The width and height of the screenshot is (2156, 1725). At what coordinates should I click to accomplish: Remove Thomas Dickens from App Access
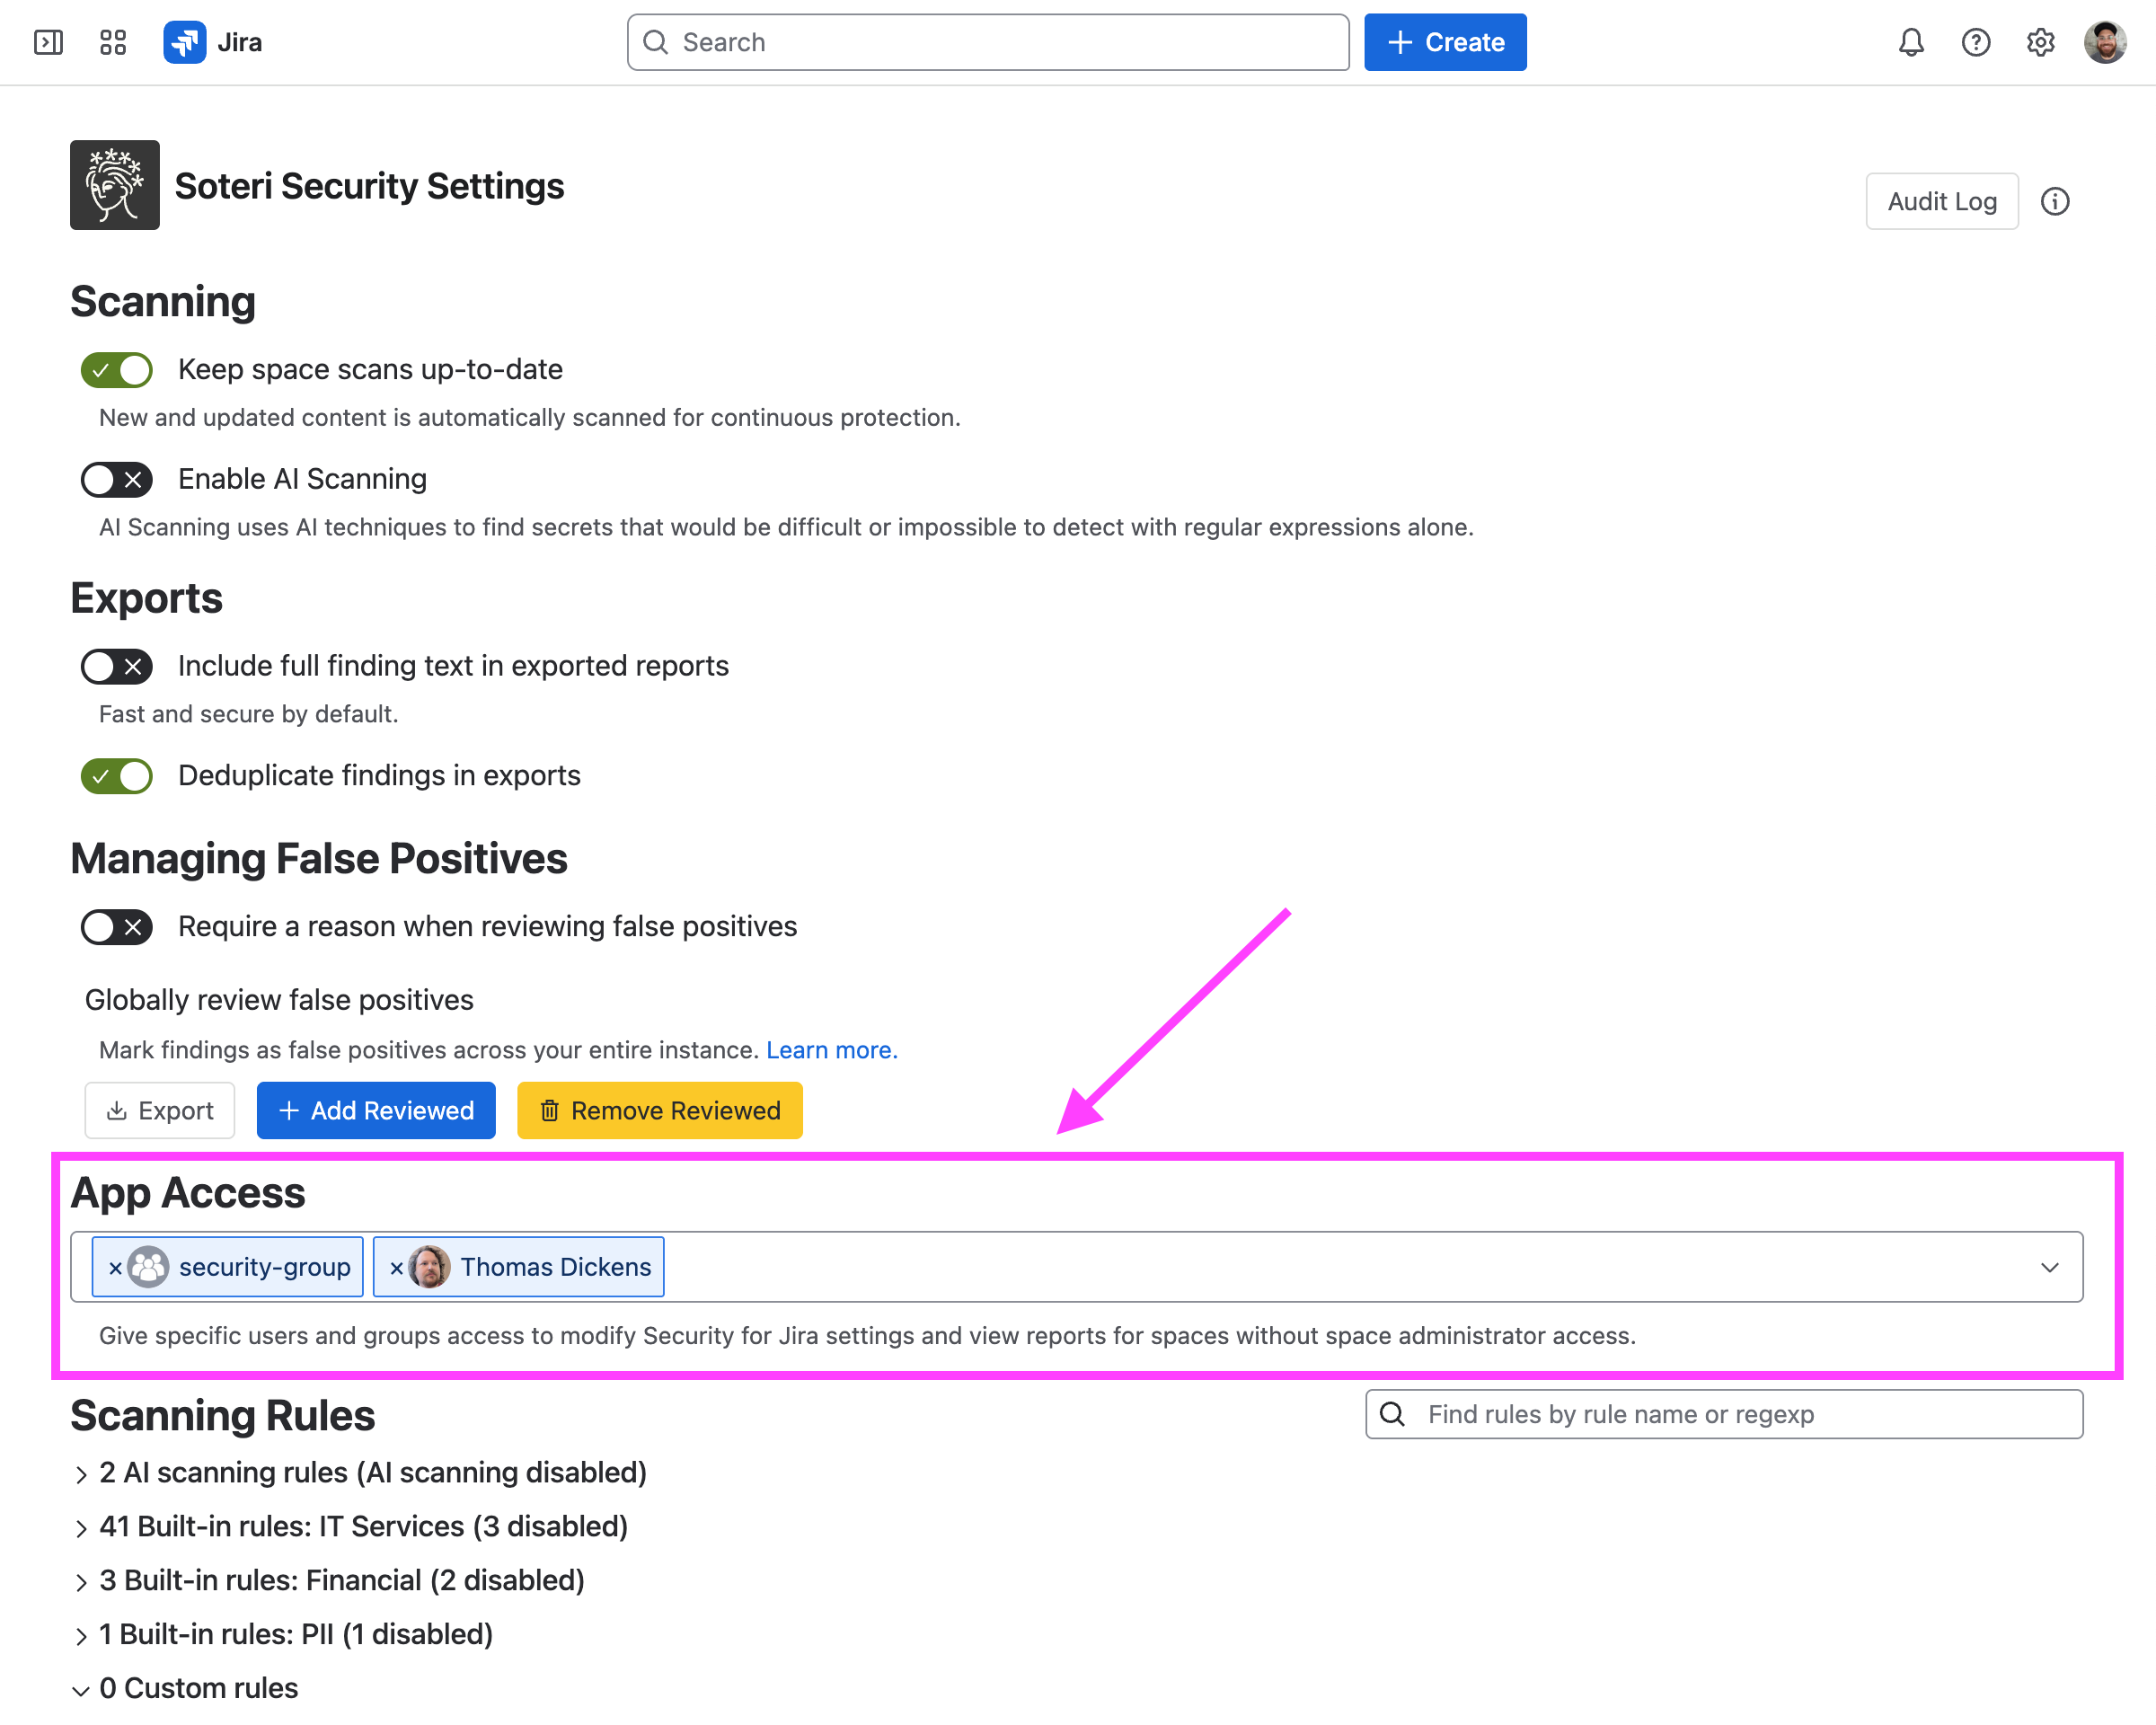396,1267
